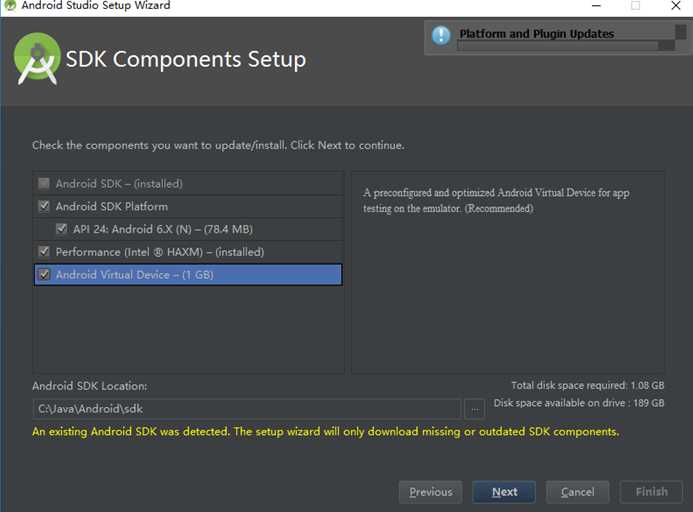Uncheck API 24: Android 6.X (N) checkbox
Image resolution: width=693 pixels, height=512 pixels.
click(x=61, y=229)
